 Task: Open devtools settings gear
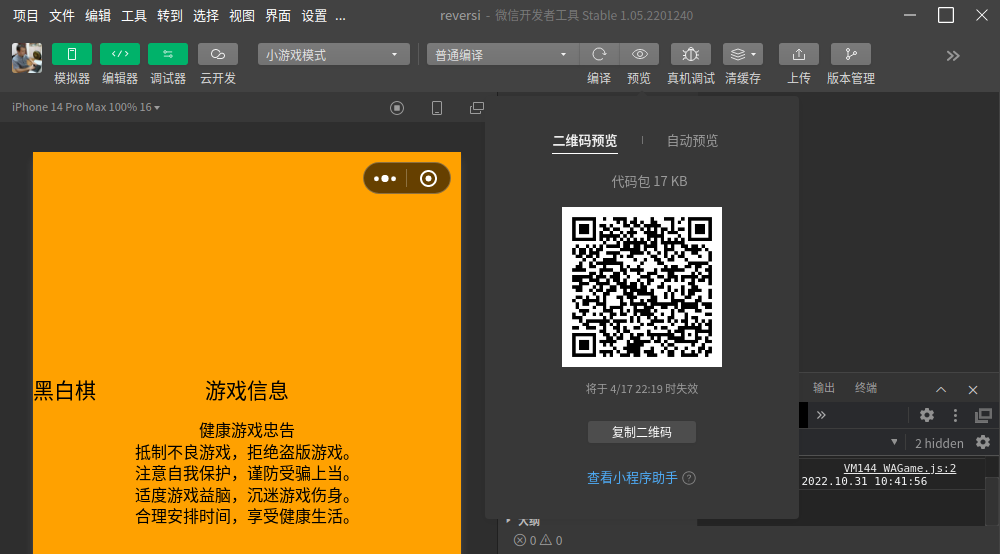927,416
